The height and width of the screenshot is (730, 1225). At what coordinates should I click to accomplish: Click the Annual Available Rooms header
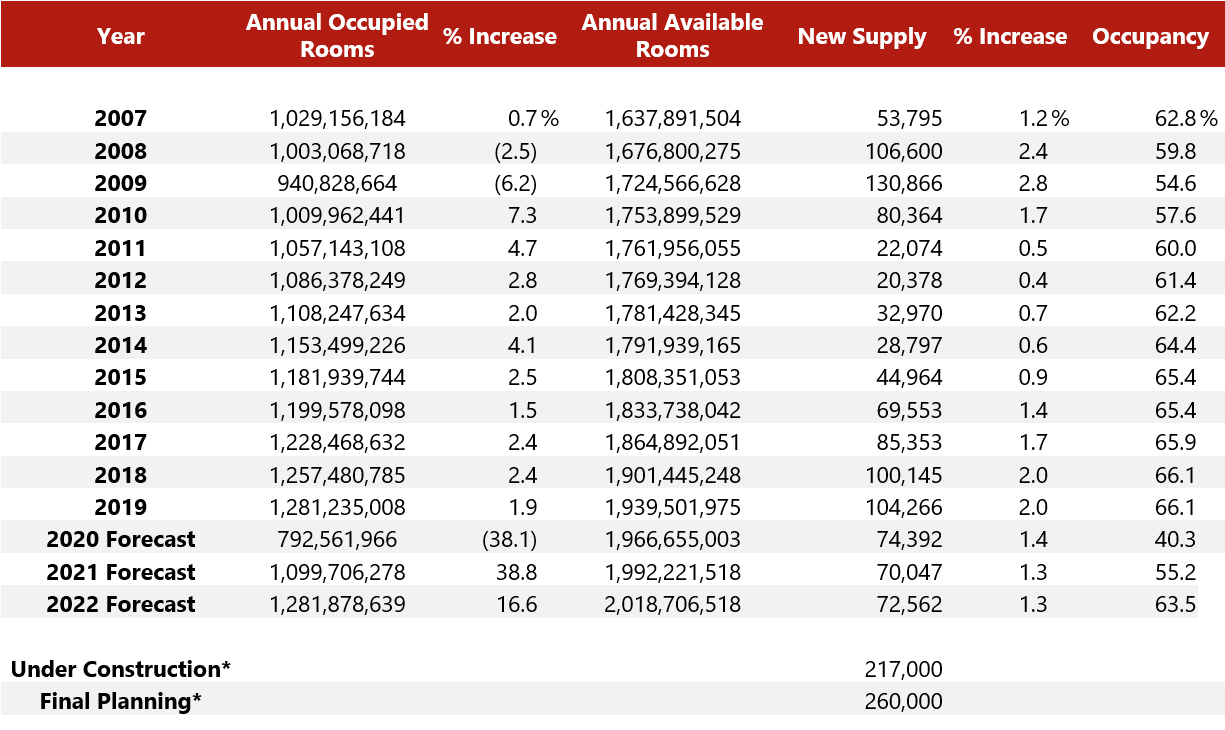pos(672,36)
